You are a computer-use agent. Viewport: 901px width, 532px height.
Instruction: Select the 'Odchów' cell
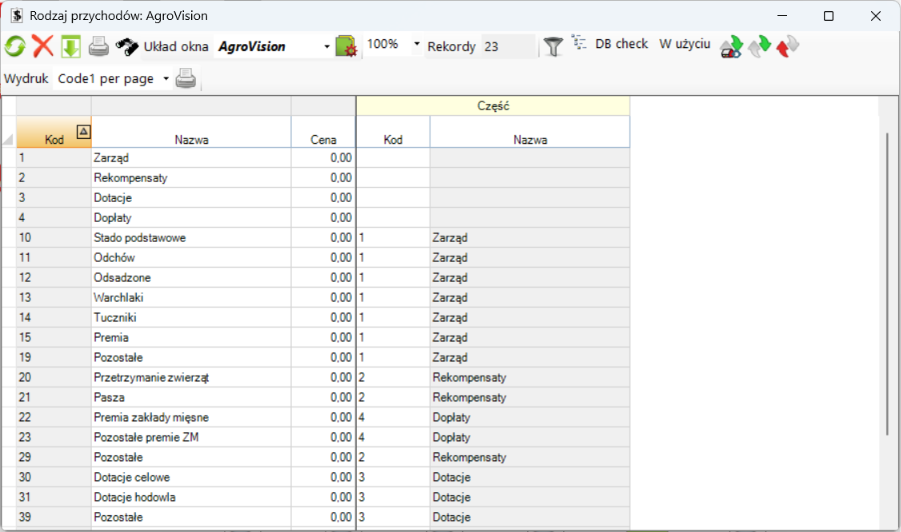(191, 257)
